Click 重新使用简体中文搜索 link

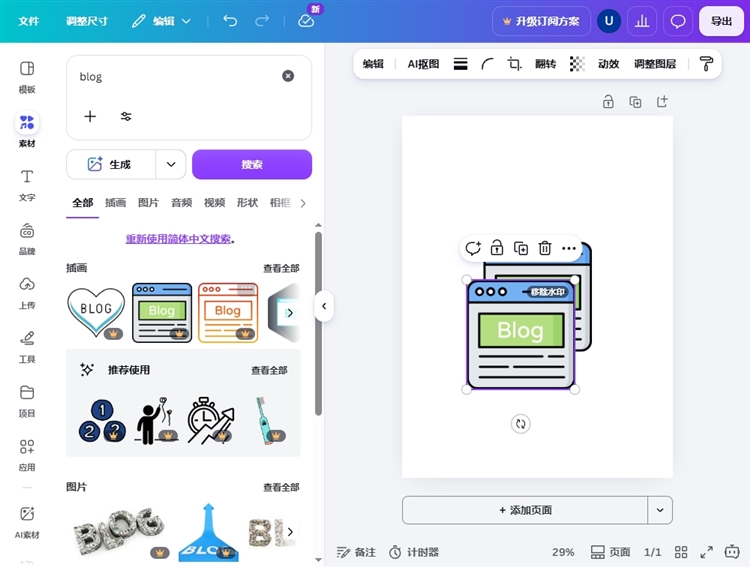point(178,239)
